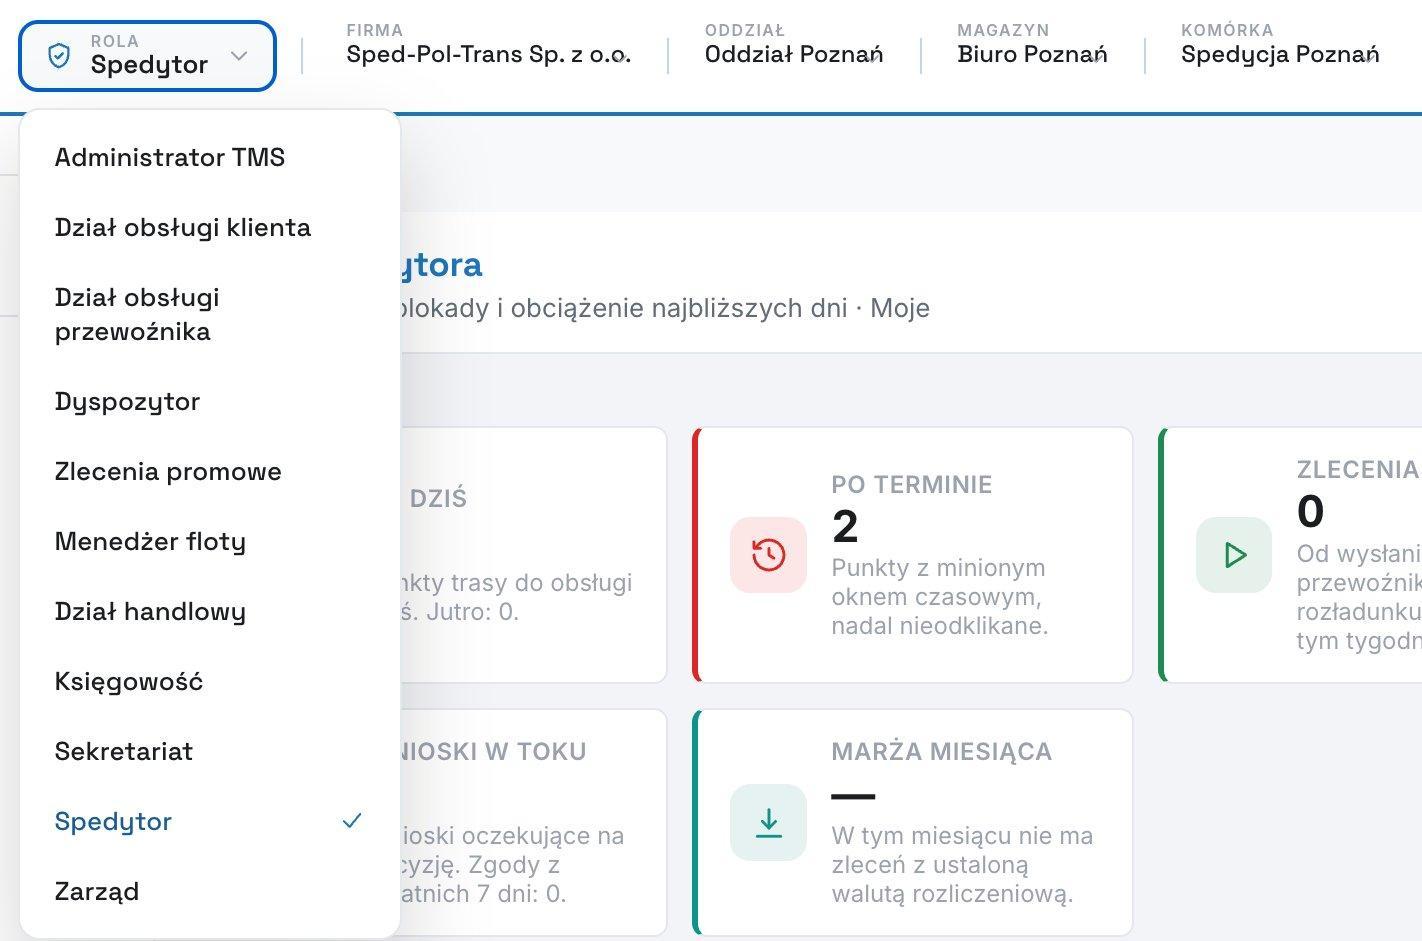Click the Marża miesiąca card title
Viewport: 1422px width, 941px height.
(942, 752)
